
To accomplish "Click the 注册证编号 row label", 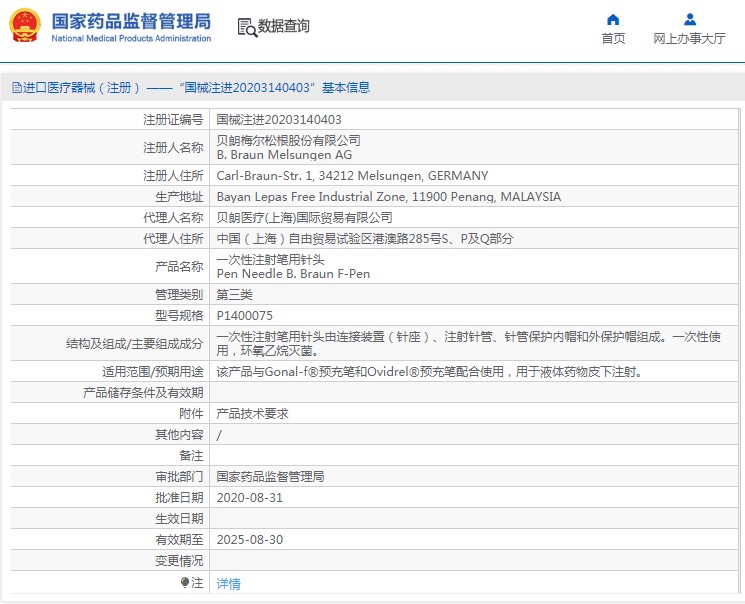I will (173, 120).
